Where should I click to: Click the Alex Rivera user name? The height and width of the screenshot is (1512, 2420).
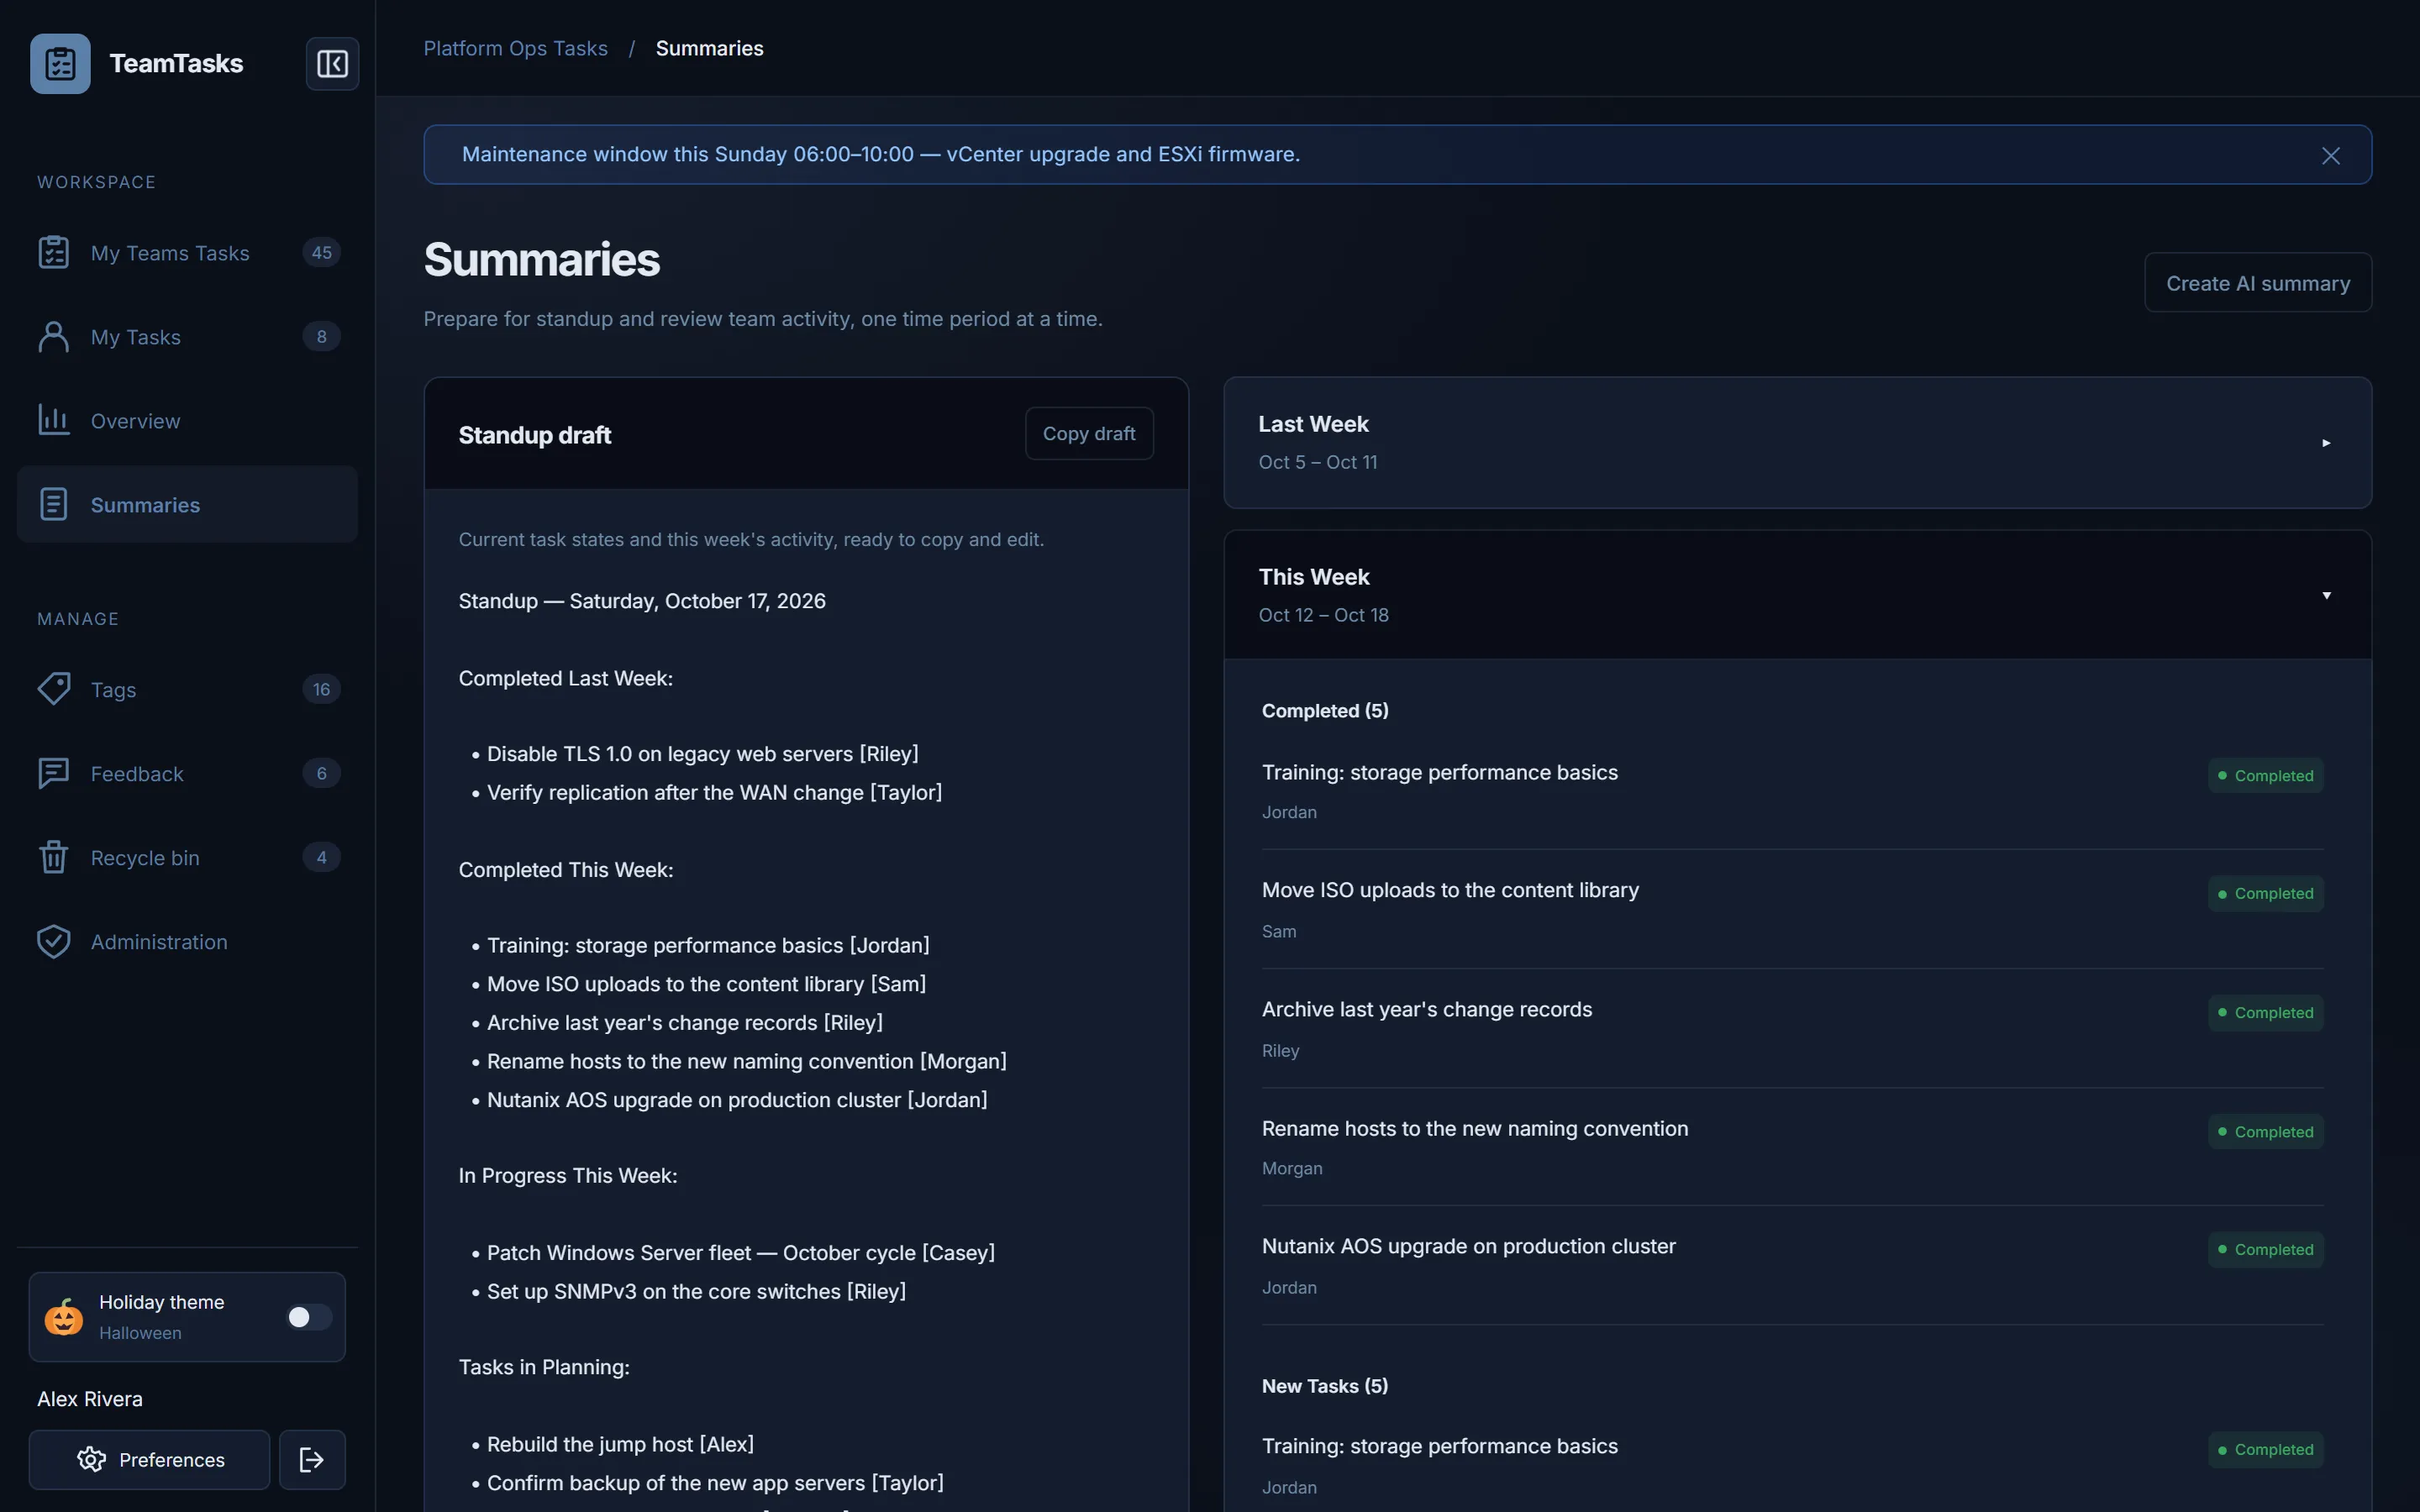[90, 1398]
